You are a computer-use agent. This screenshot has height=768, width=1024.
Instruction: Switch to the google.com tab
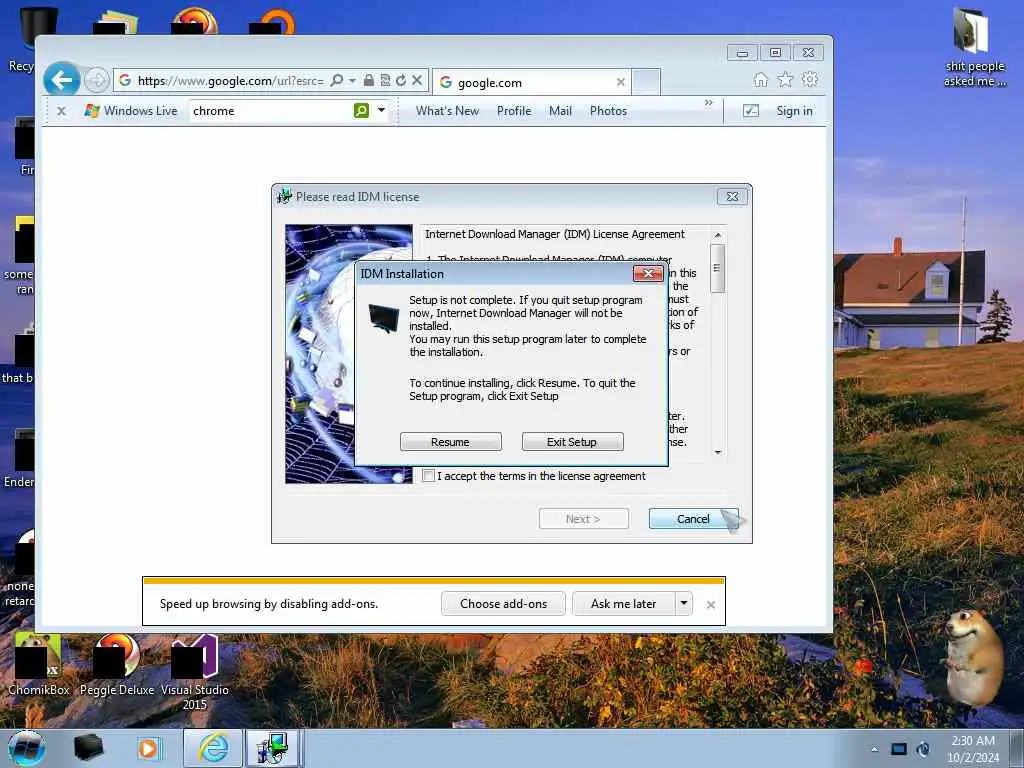pyautogui.click(x=530, y=82)
